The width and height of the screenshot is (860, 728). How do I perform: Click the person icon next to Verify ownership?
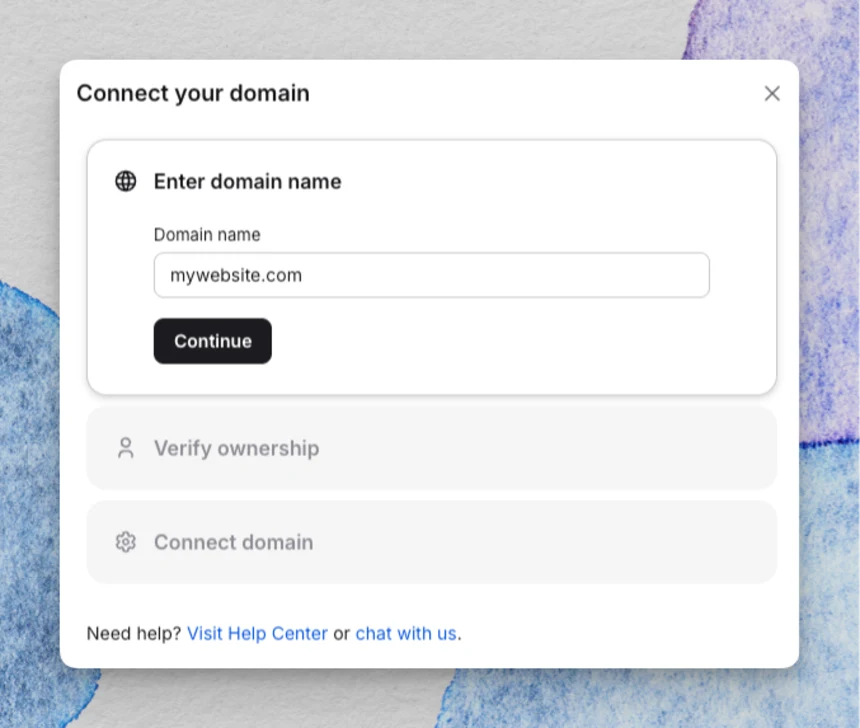(125, 448)
